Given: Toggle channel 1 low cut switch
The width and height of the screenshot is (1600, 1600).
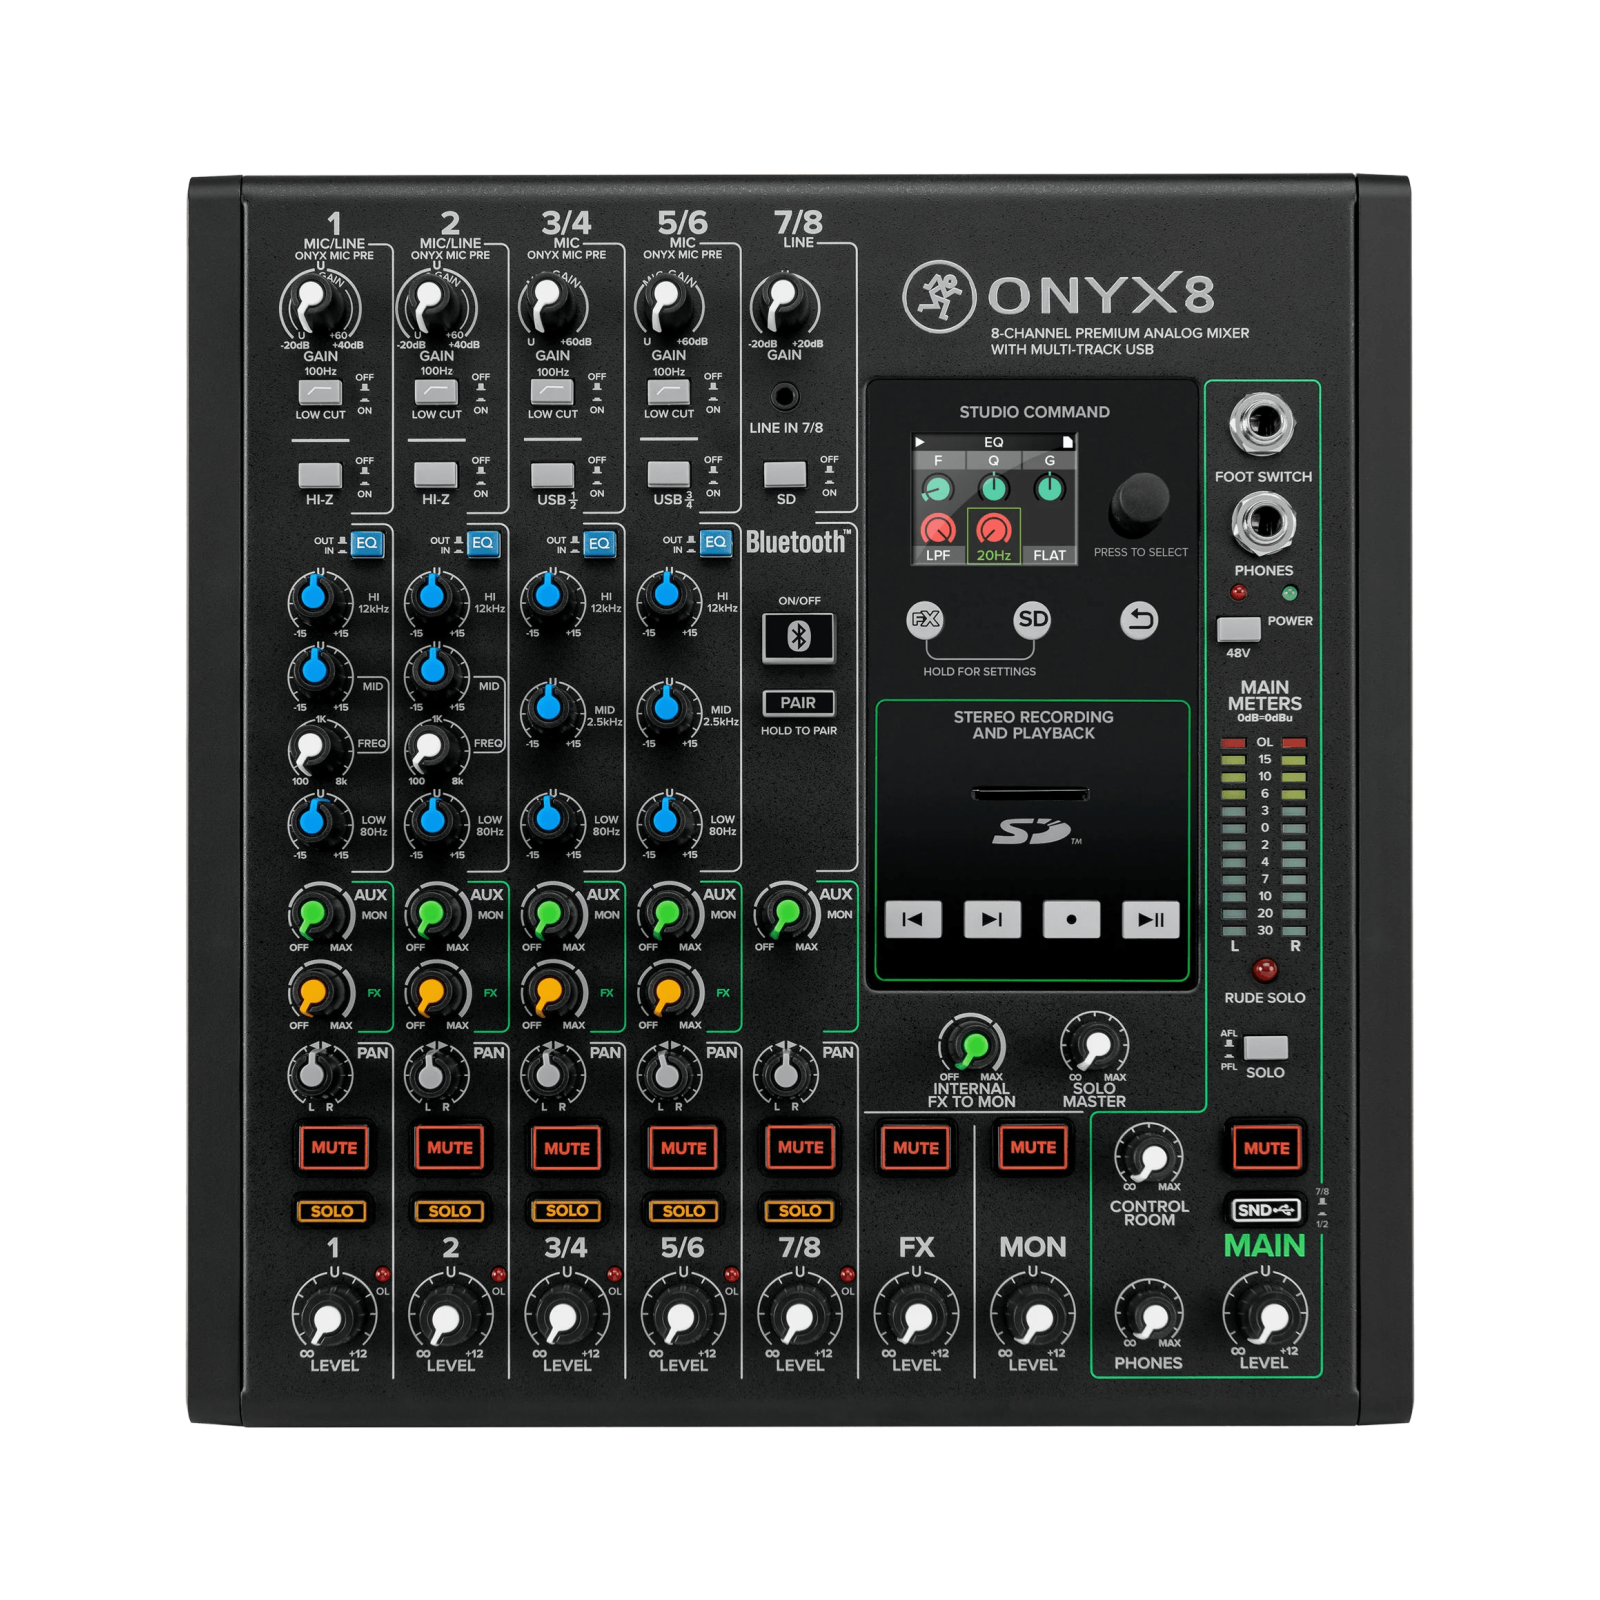Looking at the screenshot, I should tap(320, 391).
